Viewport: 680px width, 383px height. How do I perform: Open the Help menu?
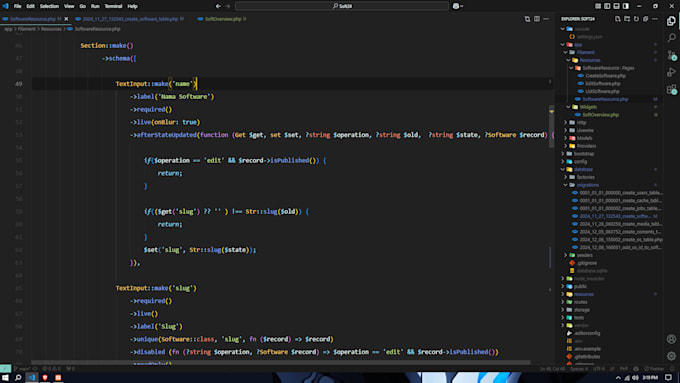click(x=133, y=6)
